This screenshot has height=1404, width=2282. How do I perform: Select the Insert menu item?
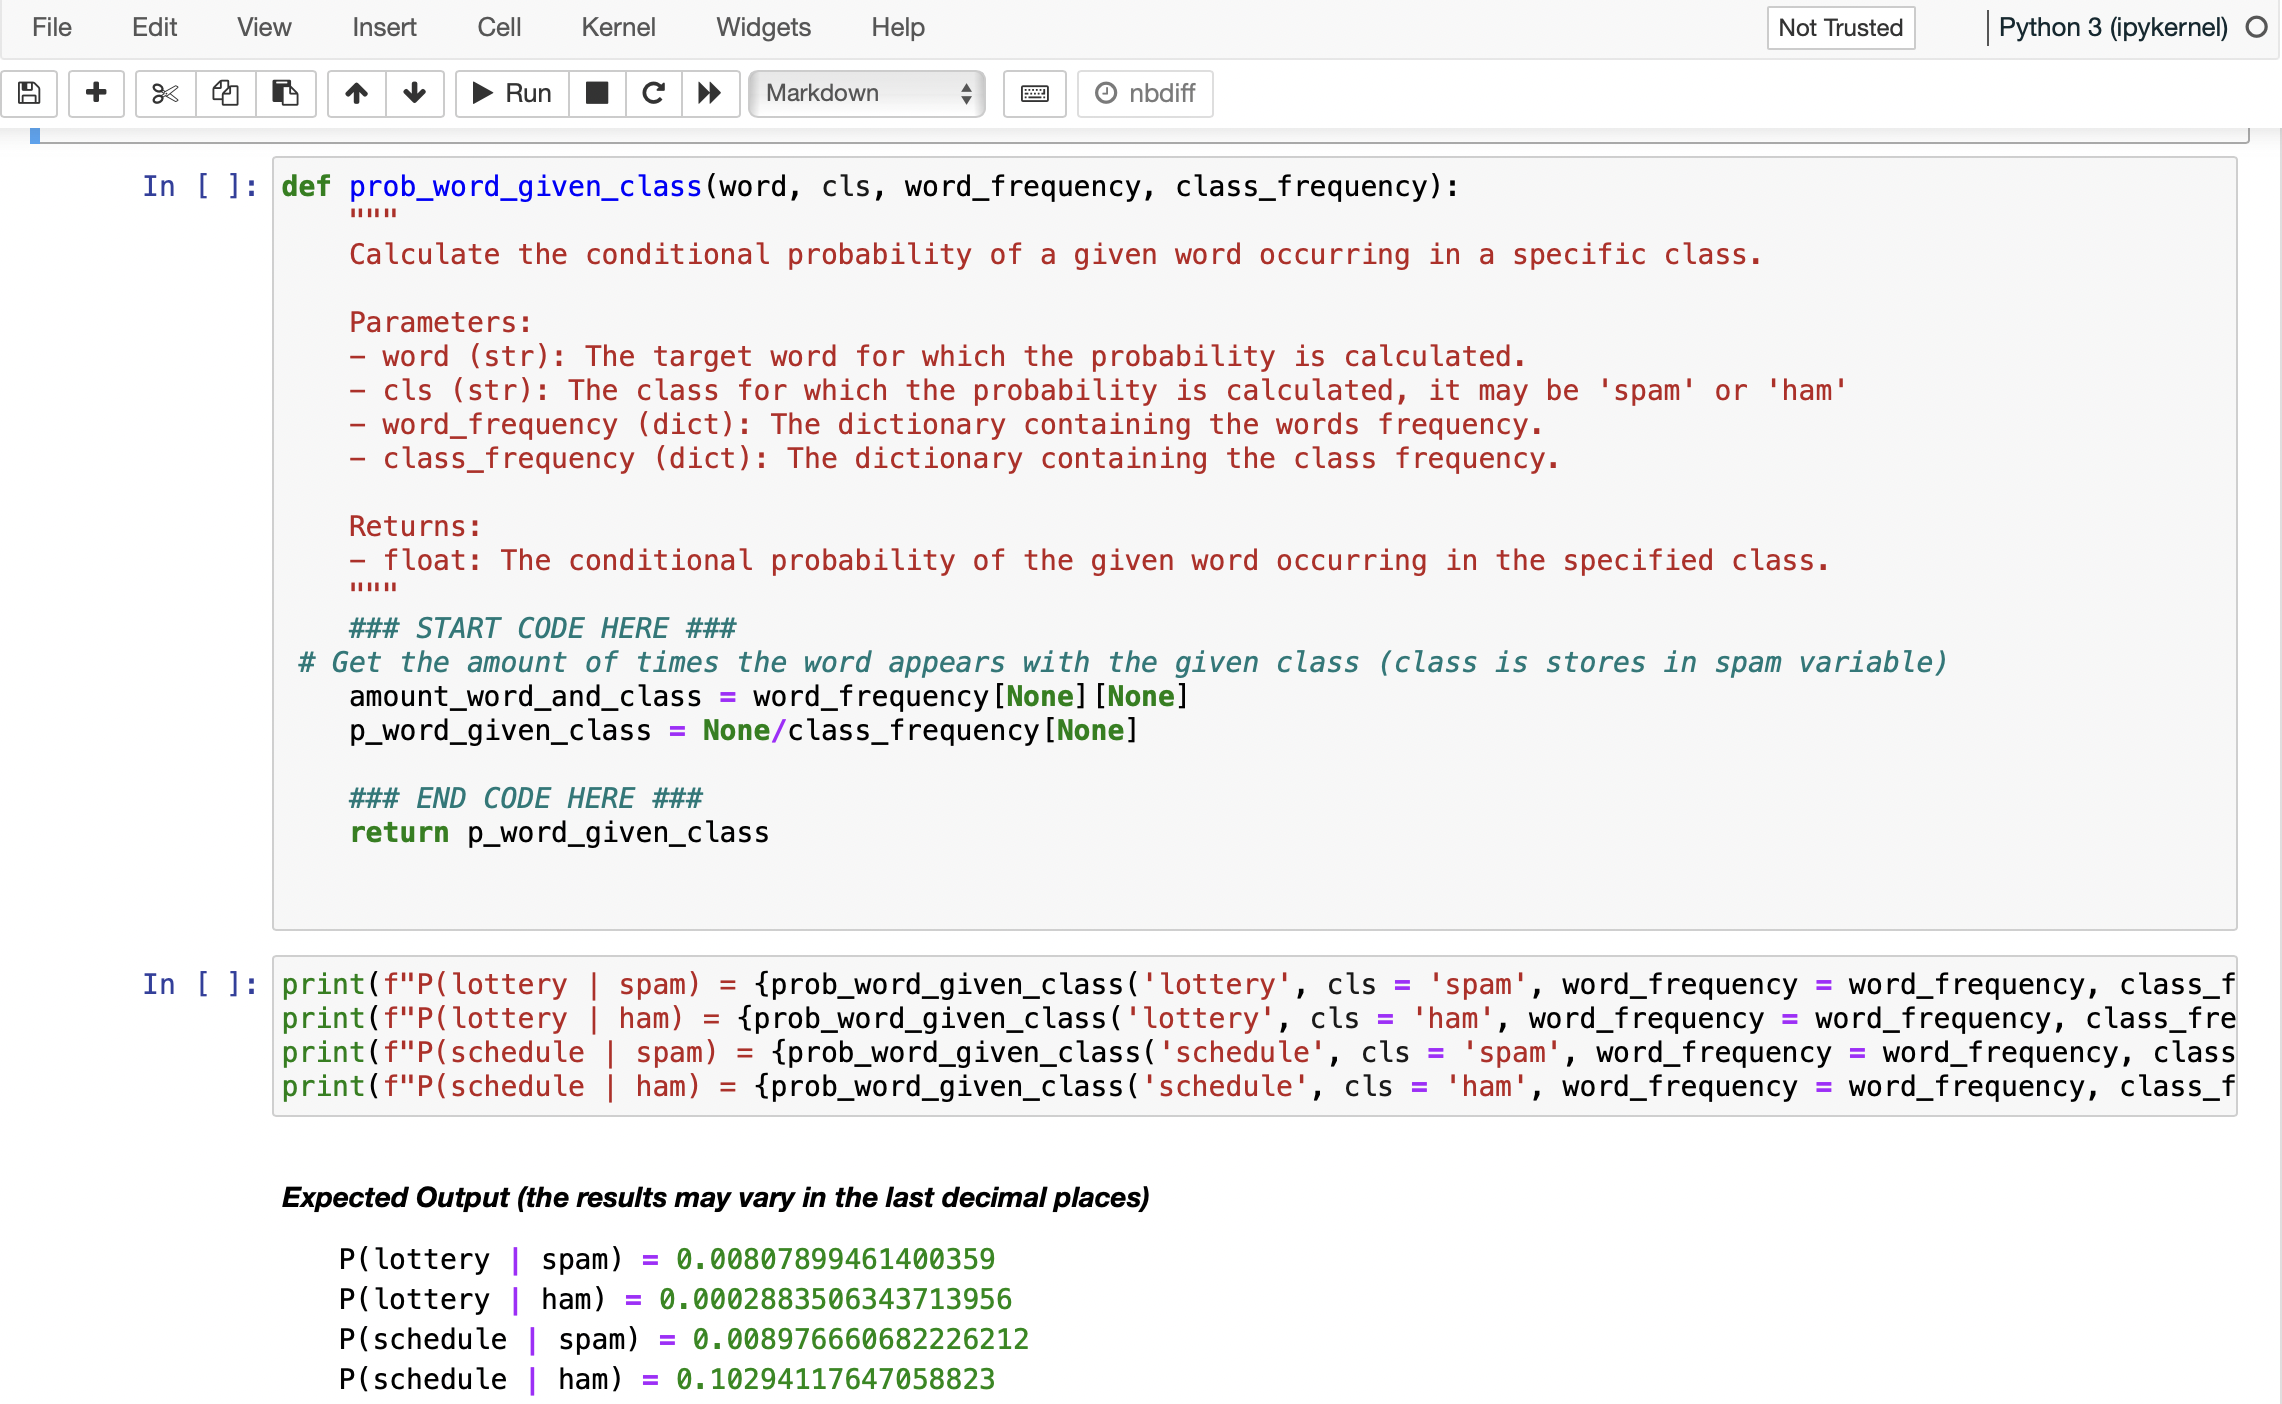click(380, 24)
